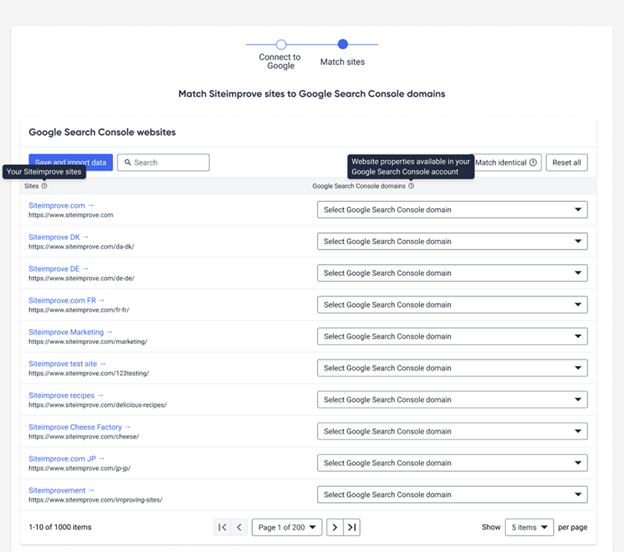The image size is (624, 552).
Task: Open the Siteimprove Marketing site link
Action: click(70, 332)
